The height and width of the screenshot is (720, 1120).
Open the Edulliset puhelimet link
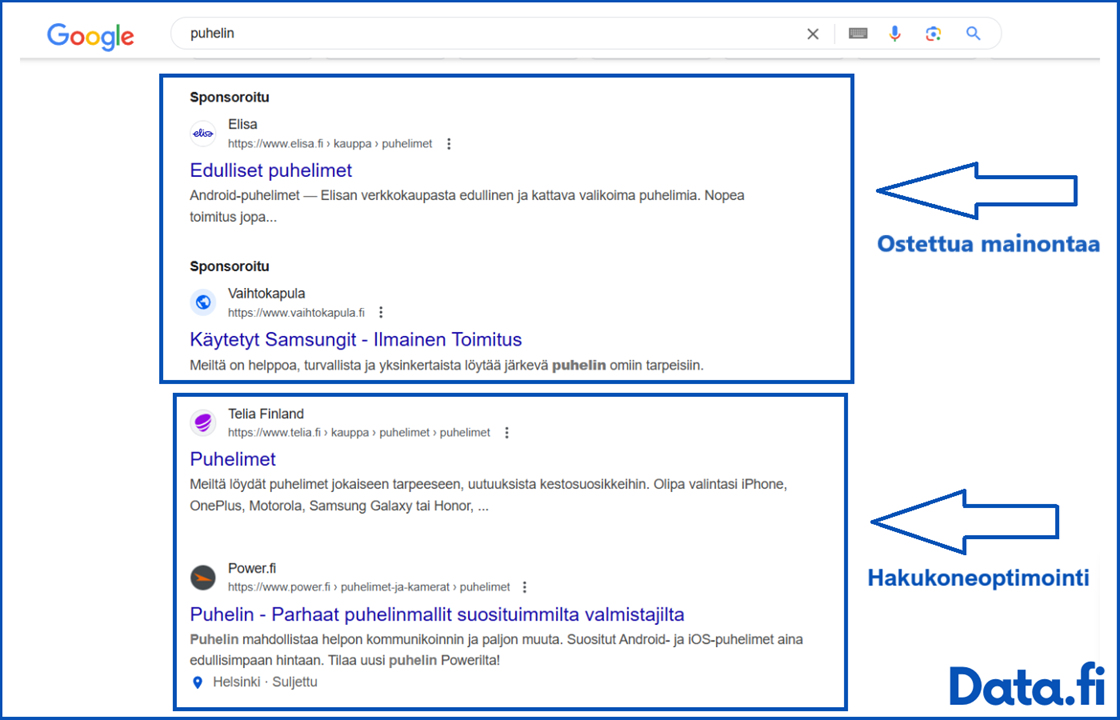[x=271, y=170]
